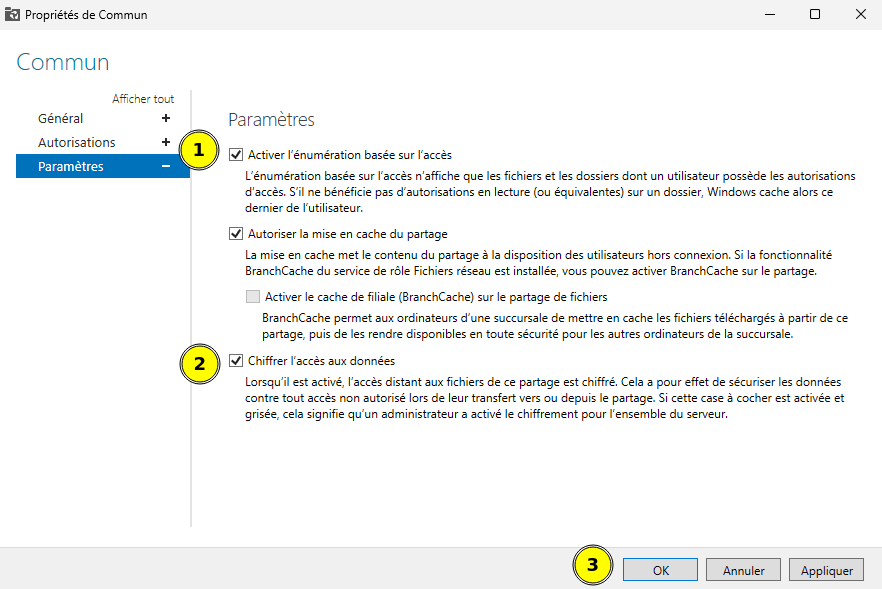Image resolution: width=882 pixels, height=589 pixels.
Task: Click the Commun heading text
Action: tap(62, 62)
